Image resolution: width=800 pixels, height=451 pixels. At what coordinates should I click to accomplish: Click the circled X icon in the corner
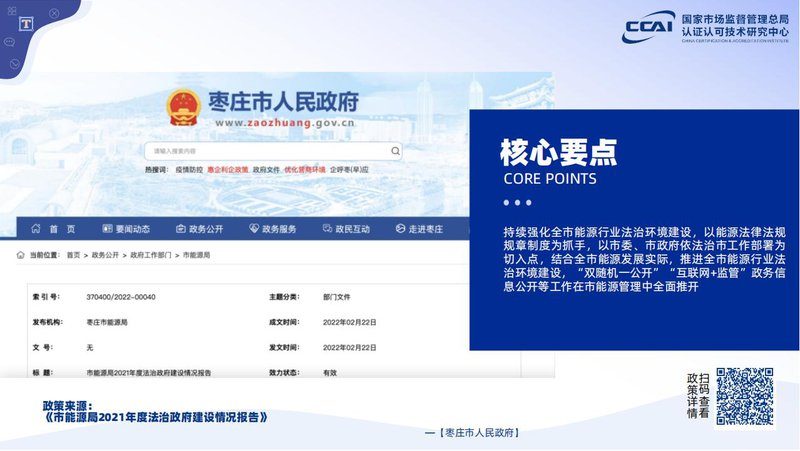point(54,13)
